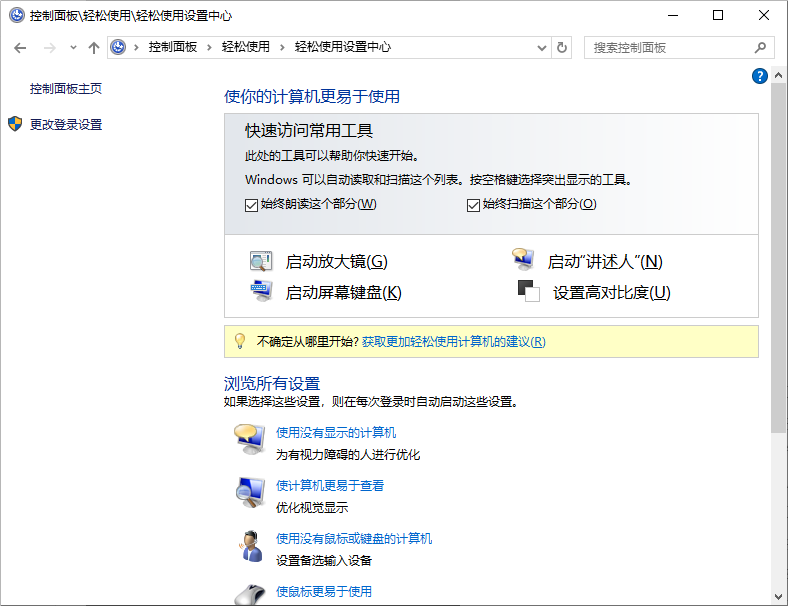This screenshot has width=788, height=606.
Task: Launch 启动放大镜(G)
Action: pos(336,262)
